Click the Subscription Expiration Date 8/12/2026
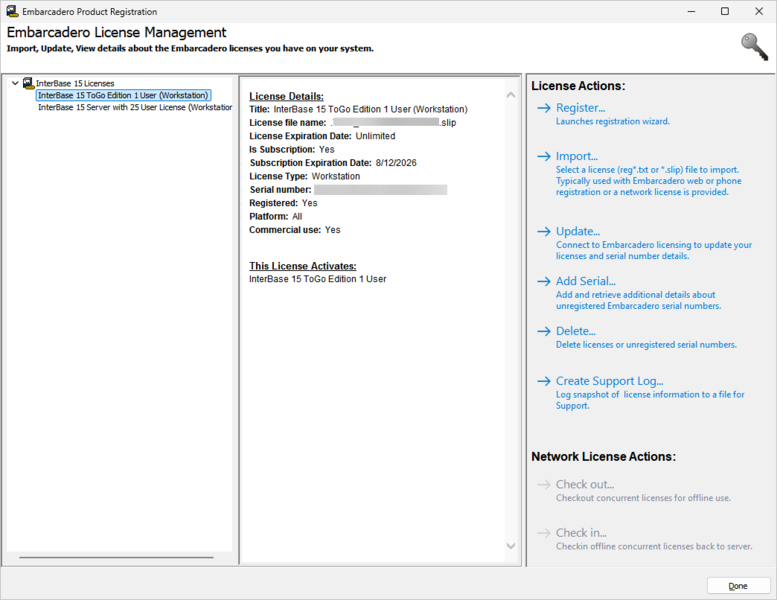 (333, 163)
